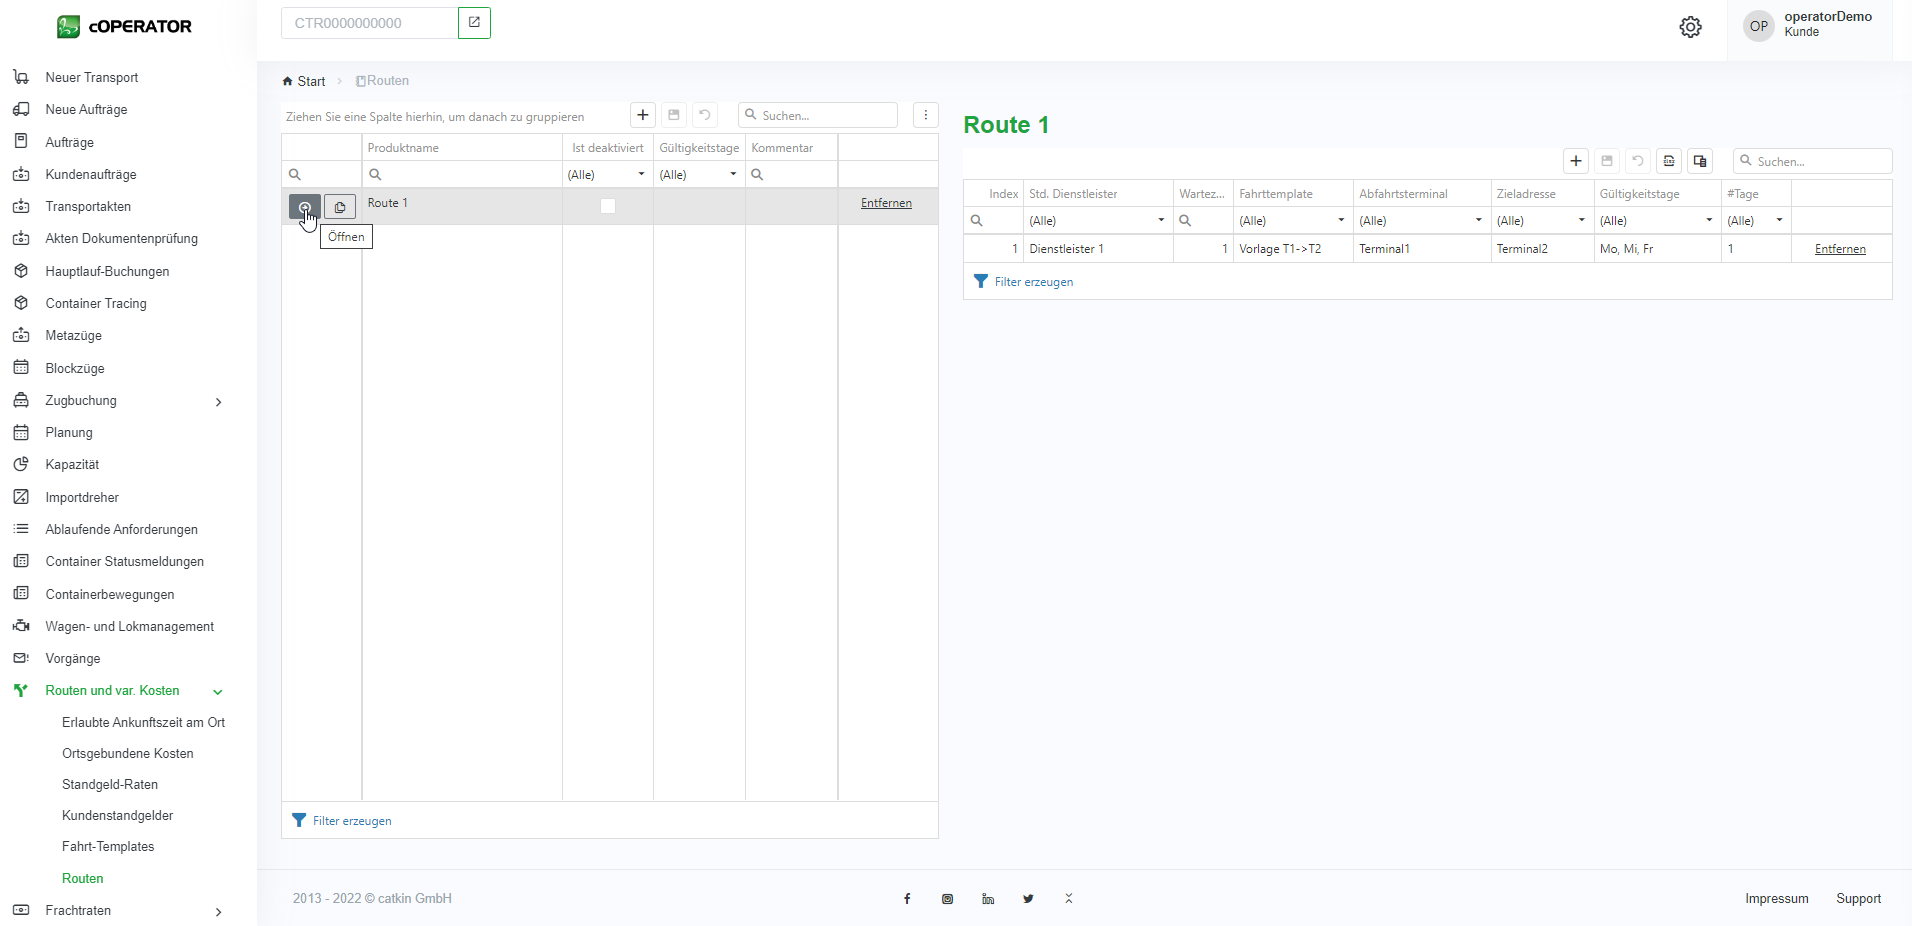Click the plus icon in the routes list toolbar
Image resolution: width=1912 pixels, height=926 pixels.
[x=642, y=115]
